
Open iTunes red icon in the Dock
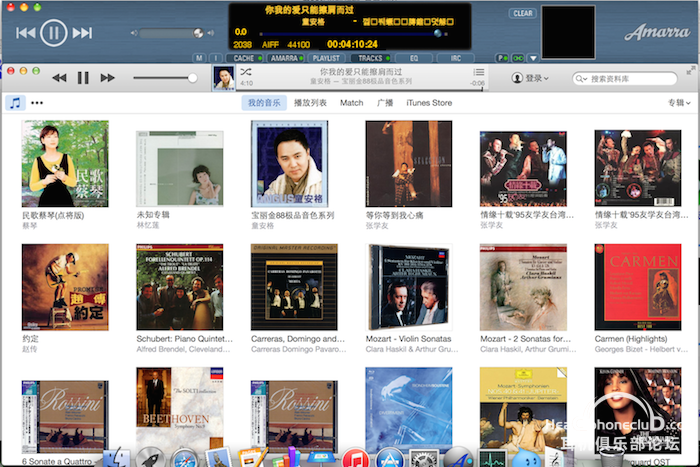pyautogui.click(x=356, y=458)
